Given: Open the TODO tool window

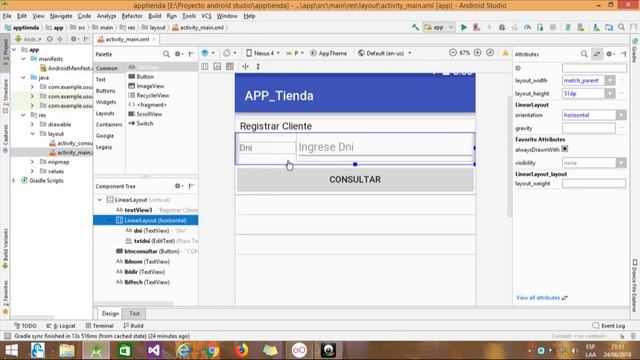Looking at the screenshot, I should pos(25,326).
